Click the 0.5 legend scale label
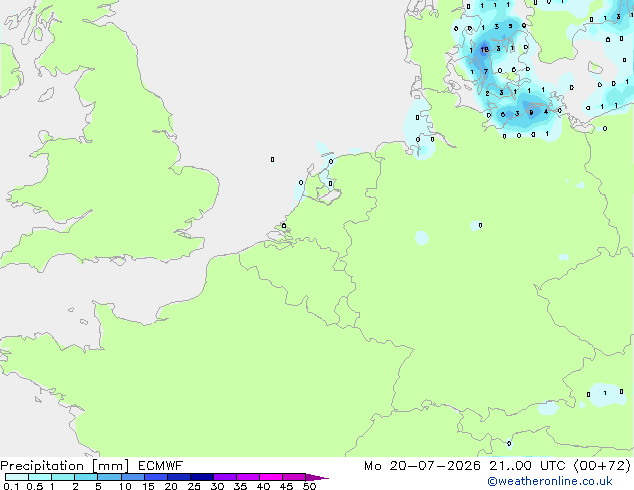The height and width of the screenshot is (490, 634). tap(35, 486)
